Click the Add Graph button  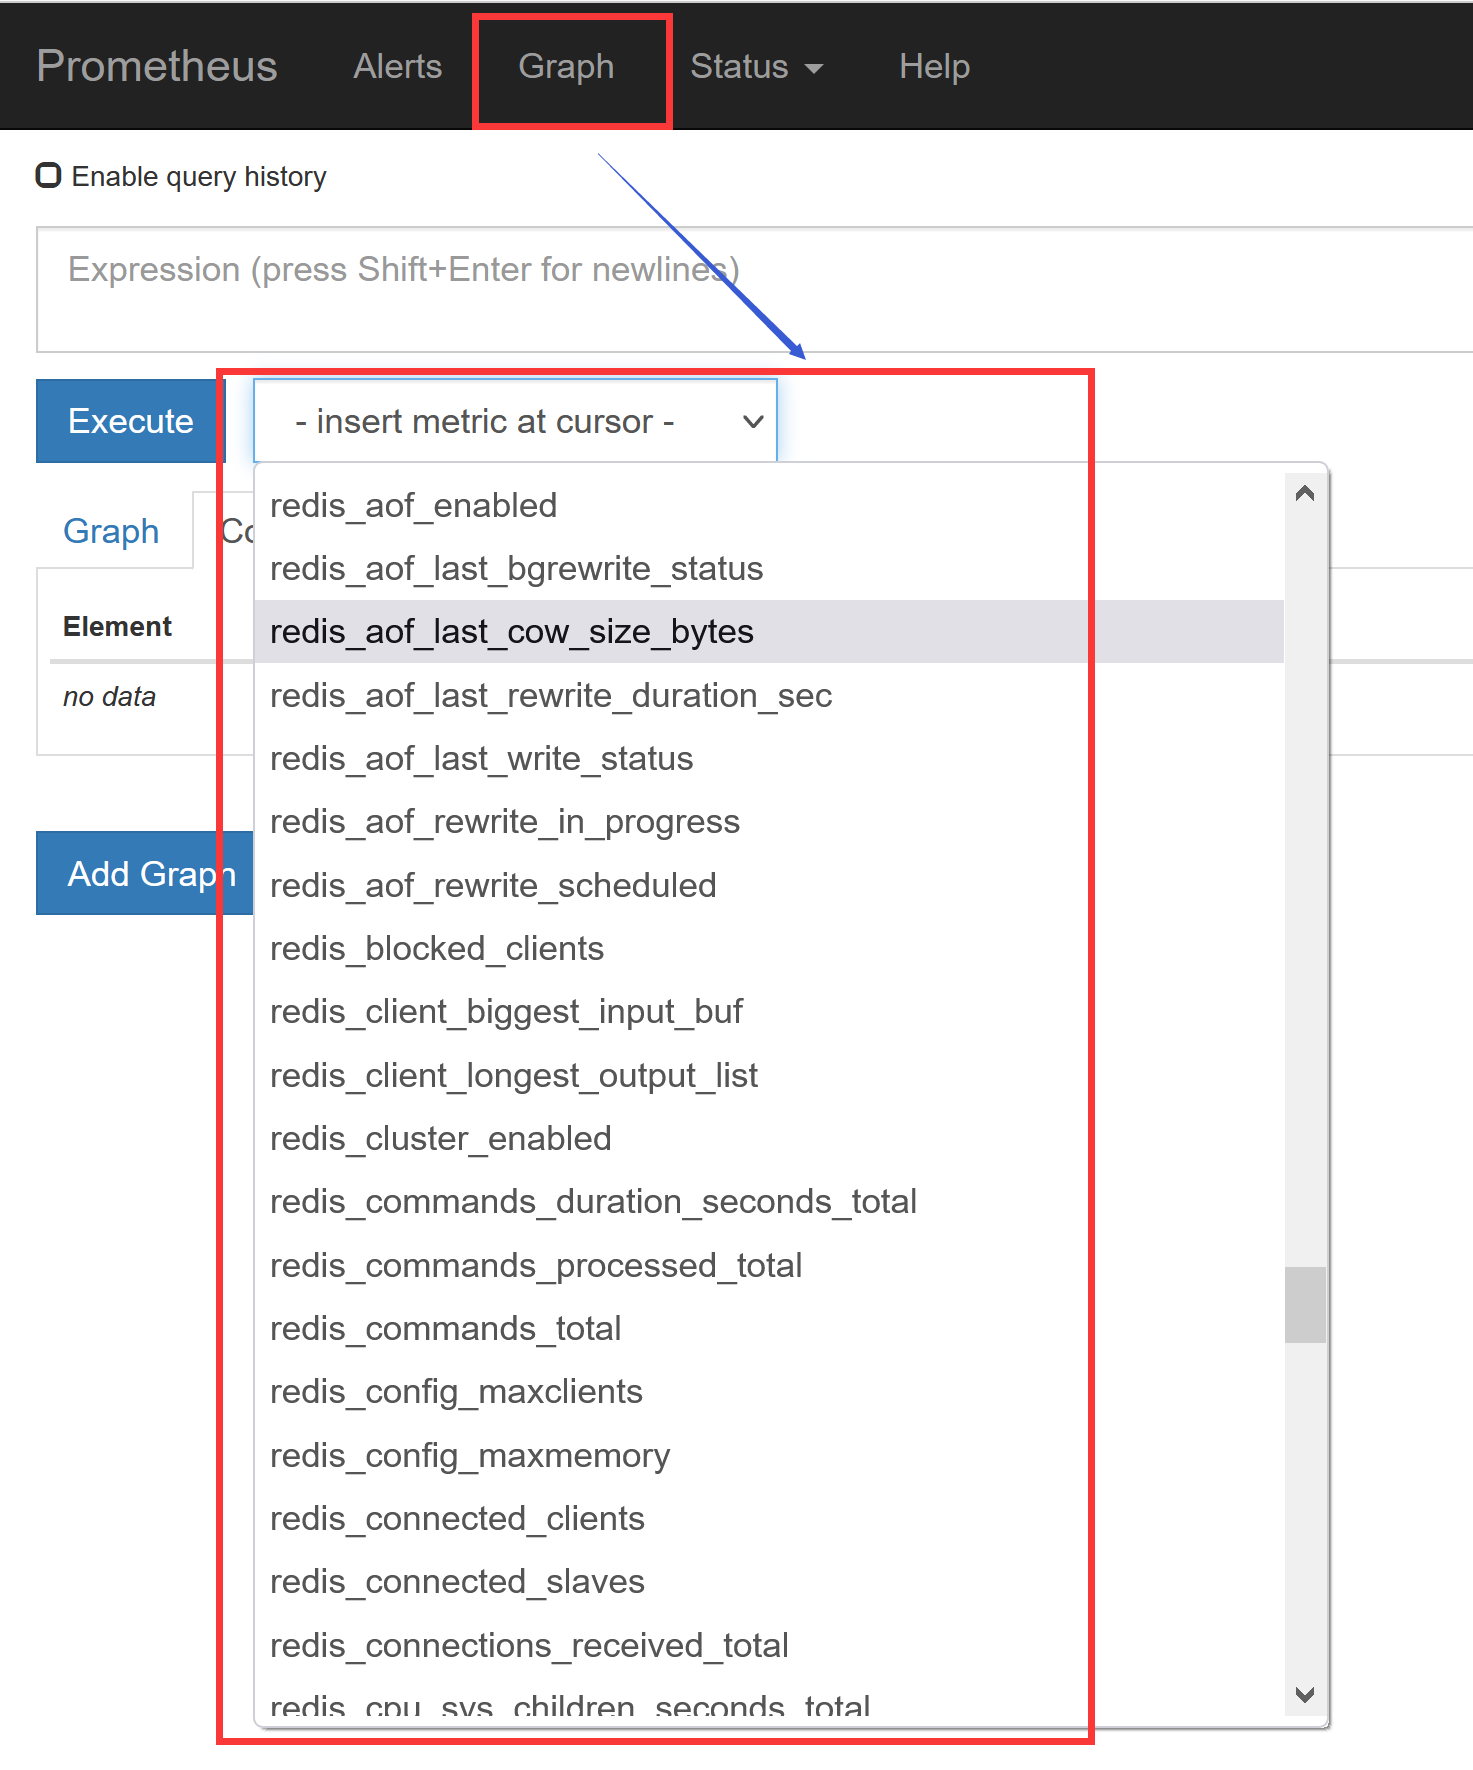click(145, 873)
